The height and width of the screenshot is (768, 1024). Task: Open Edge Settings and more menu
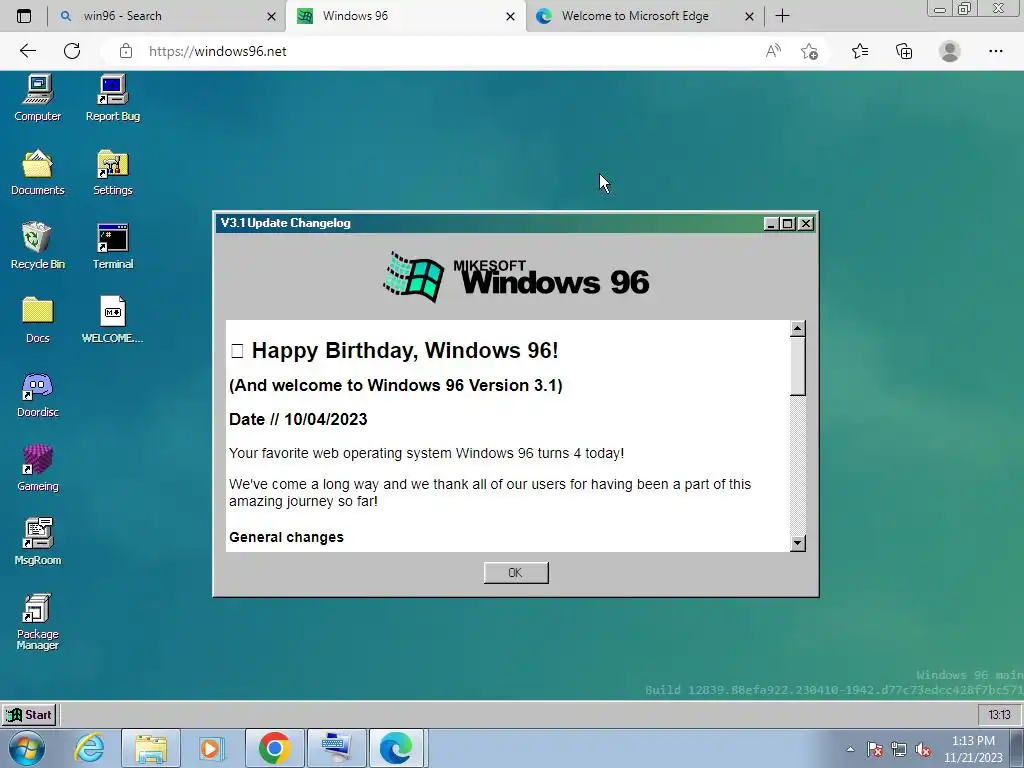995,51
